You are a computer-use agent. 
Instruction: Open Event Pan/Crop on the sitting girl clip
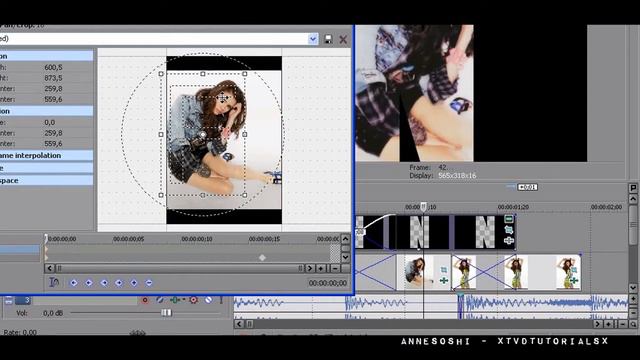point(444,270)
